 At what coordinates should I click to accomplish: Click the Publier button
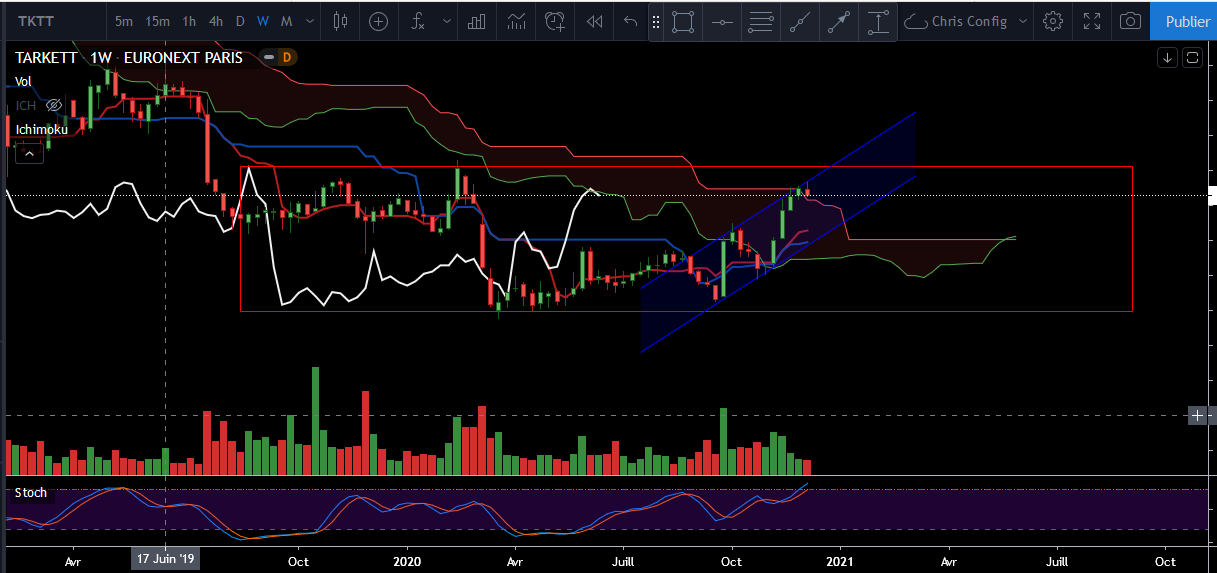tap(1187, 21)
